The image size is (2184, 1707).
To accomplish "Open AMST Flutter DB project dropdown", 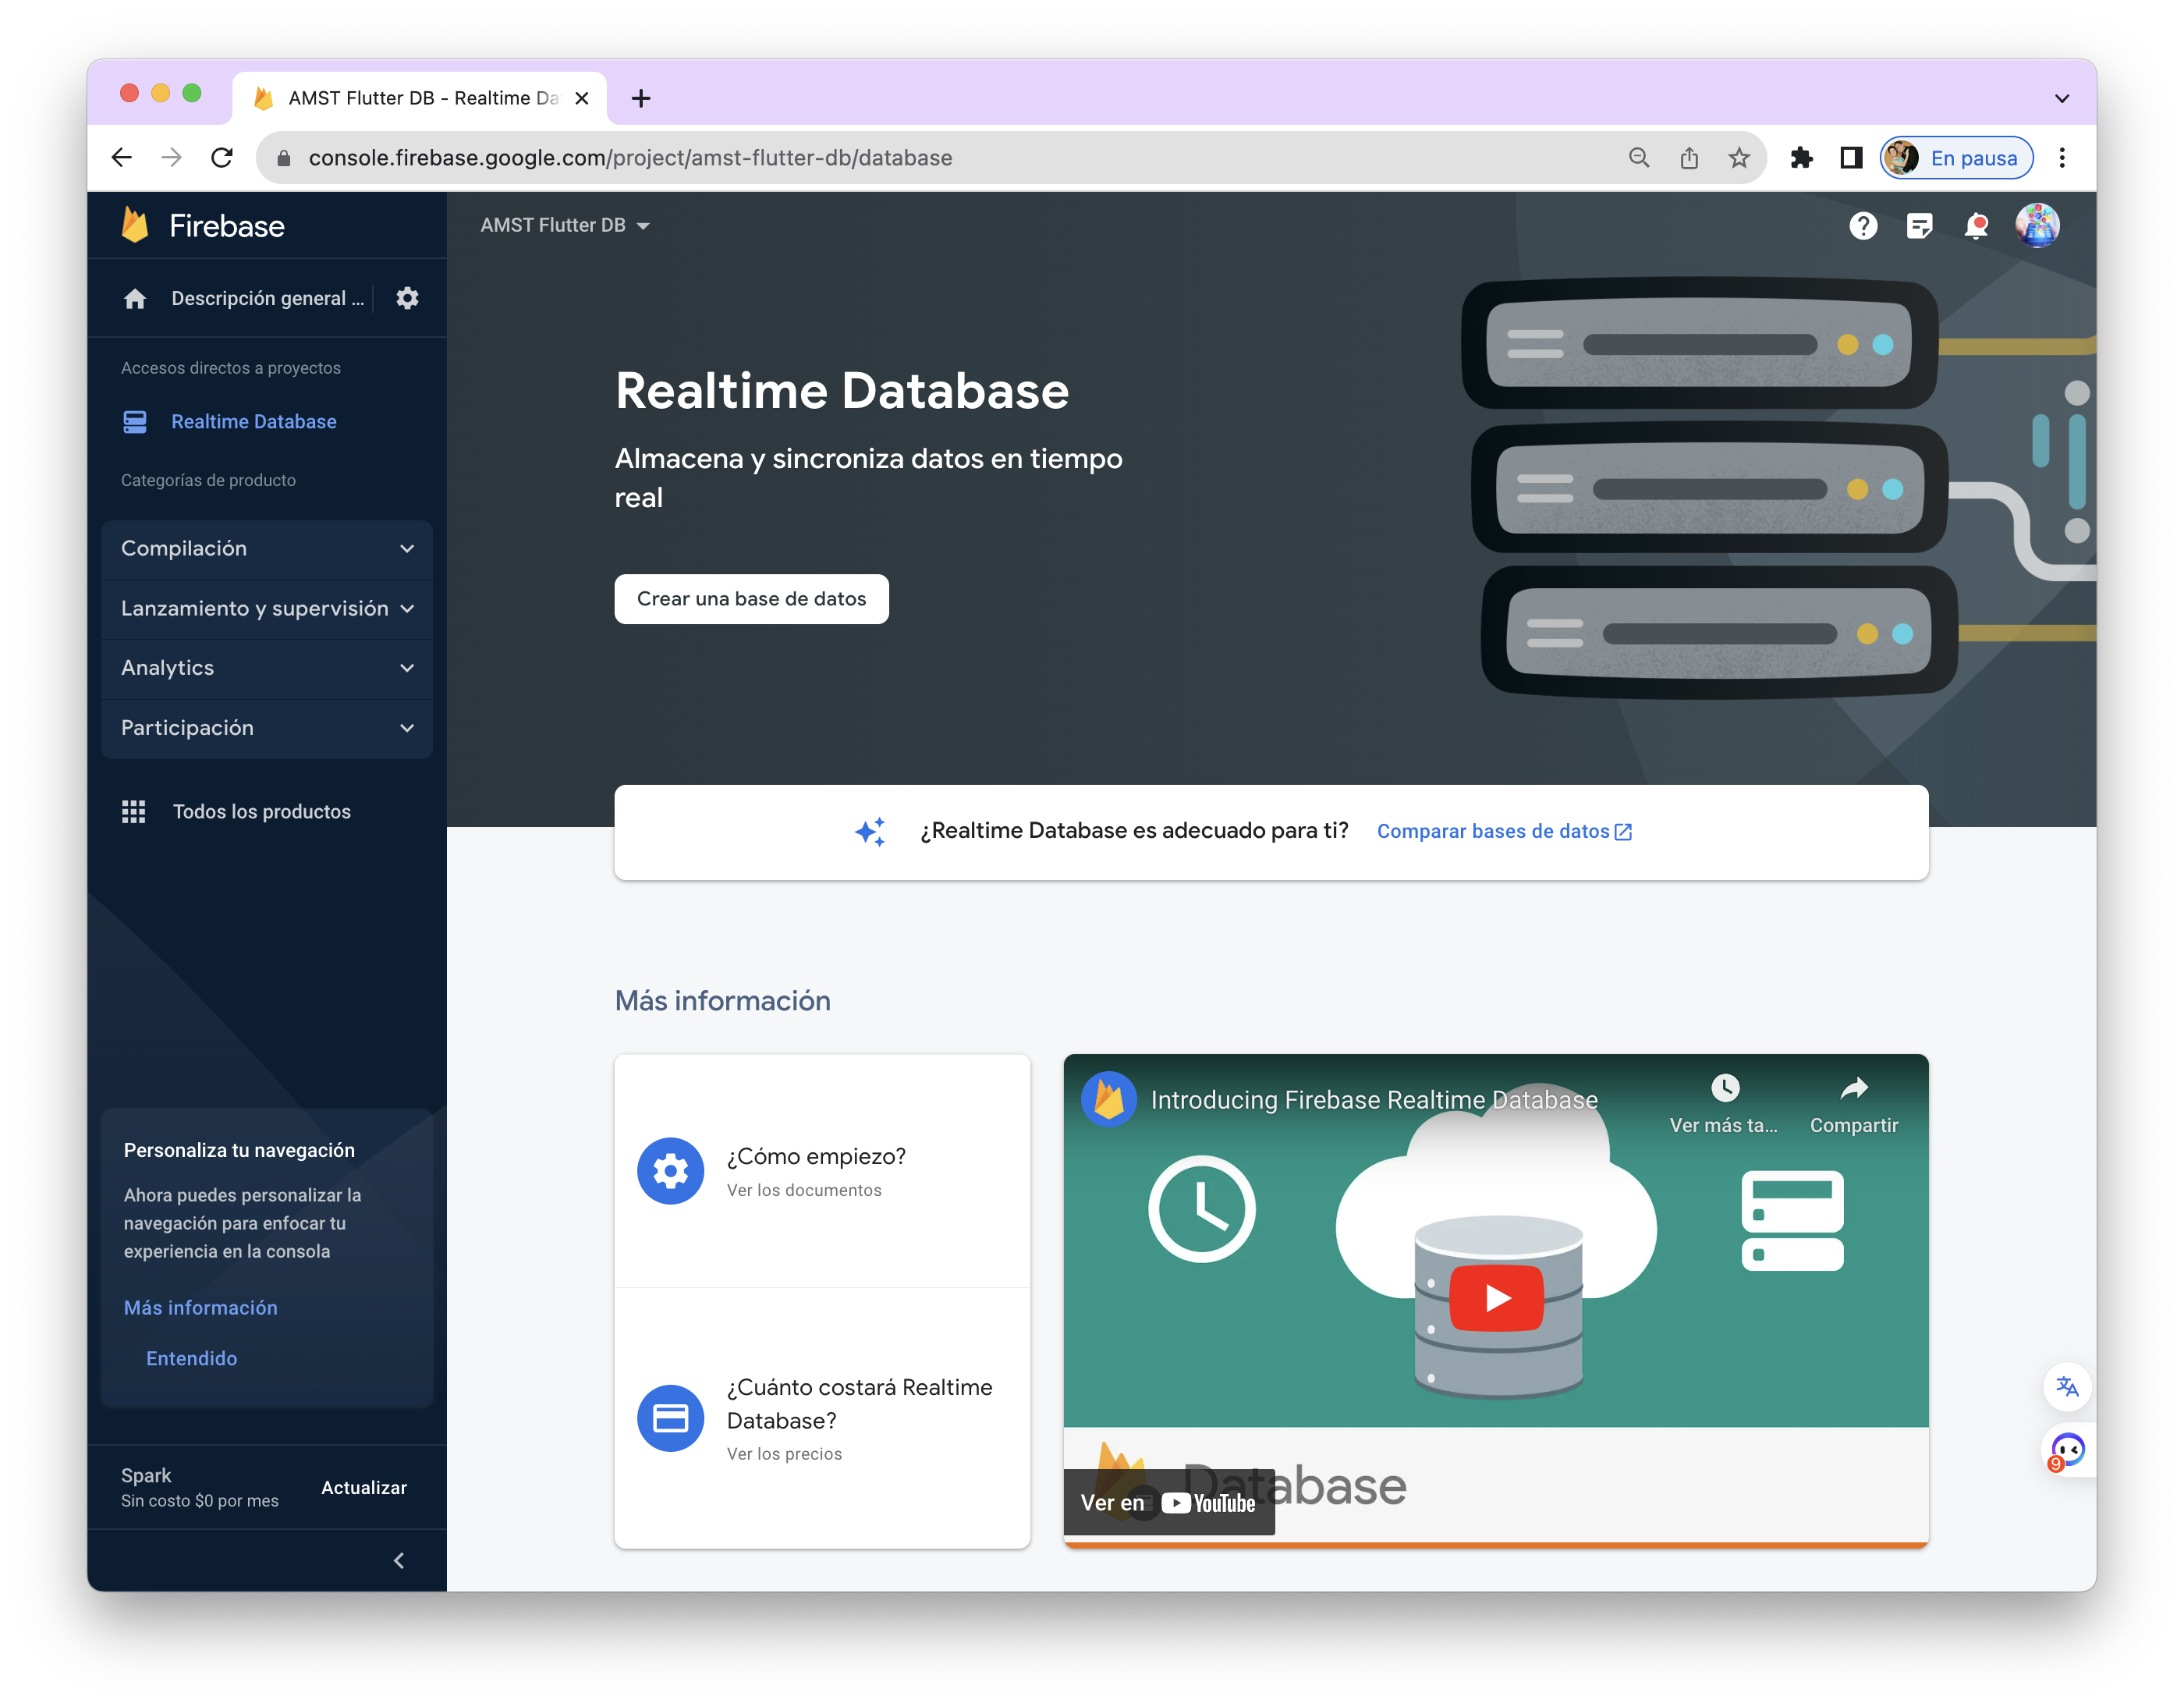I will (565, 226).
